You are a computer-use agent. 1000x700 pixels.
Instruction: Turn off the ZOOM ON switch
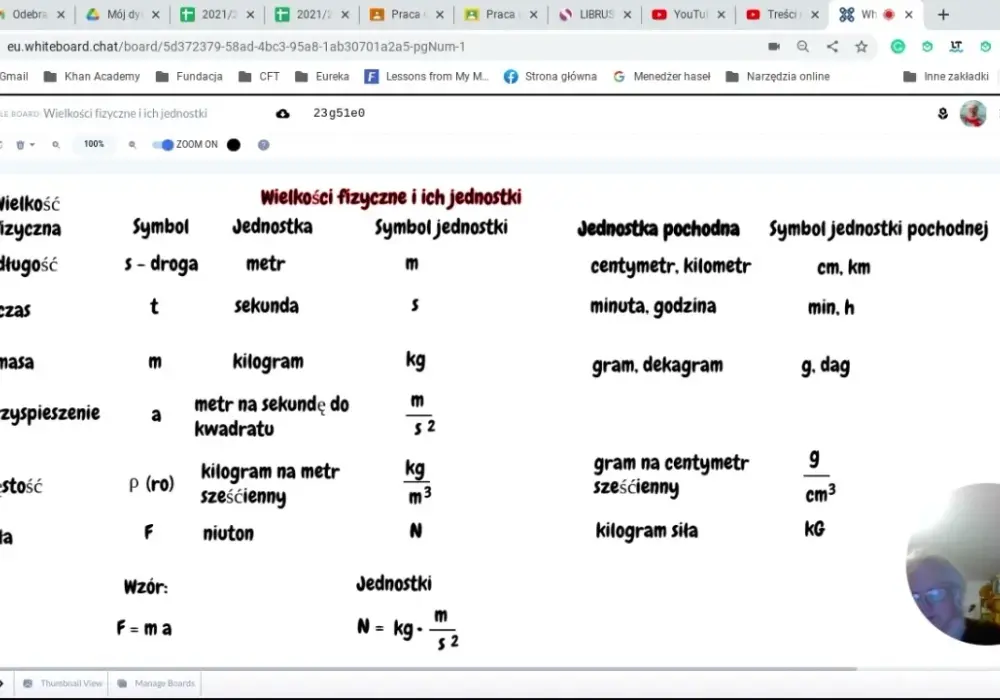tap(163, 145)
